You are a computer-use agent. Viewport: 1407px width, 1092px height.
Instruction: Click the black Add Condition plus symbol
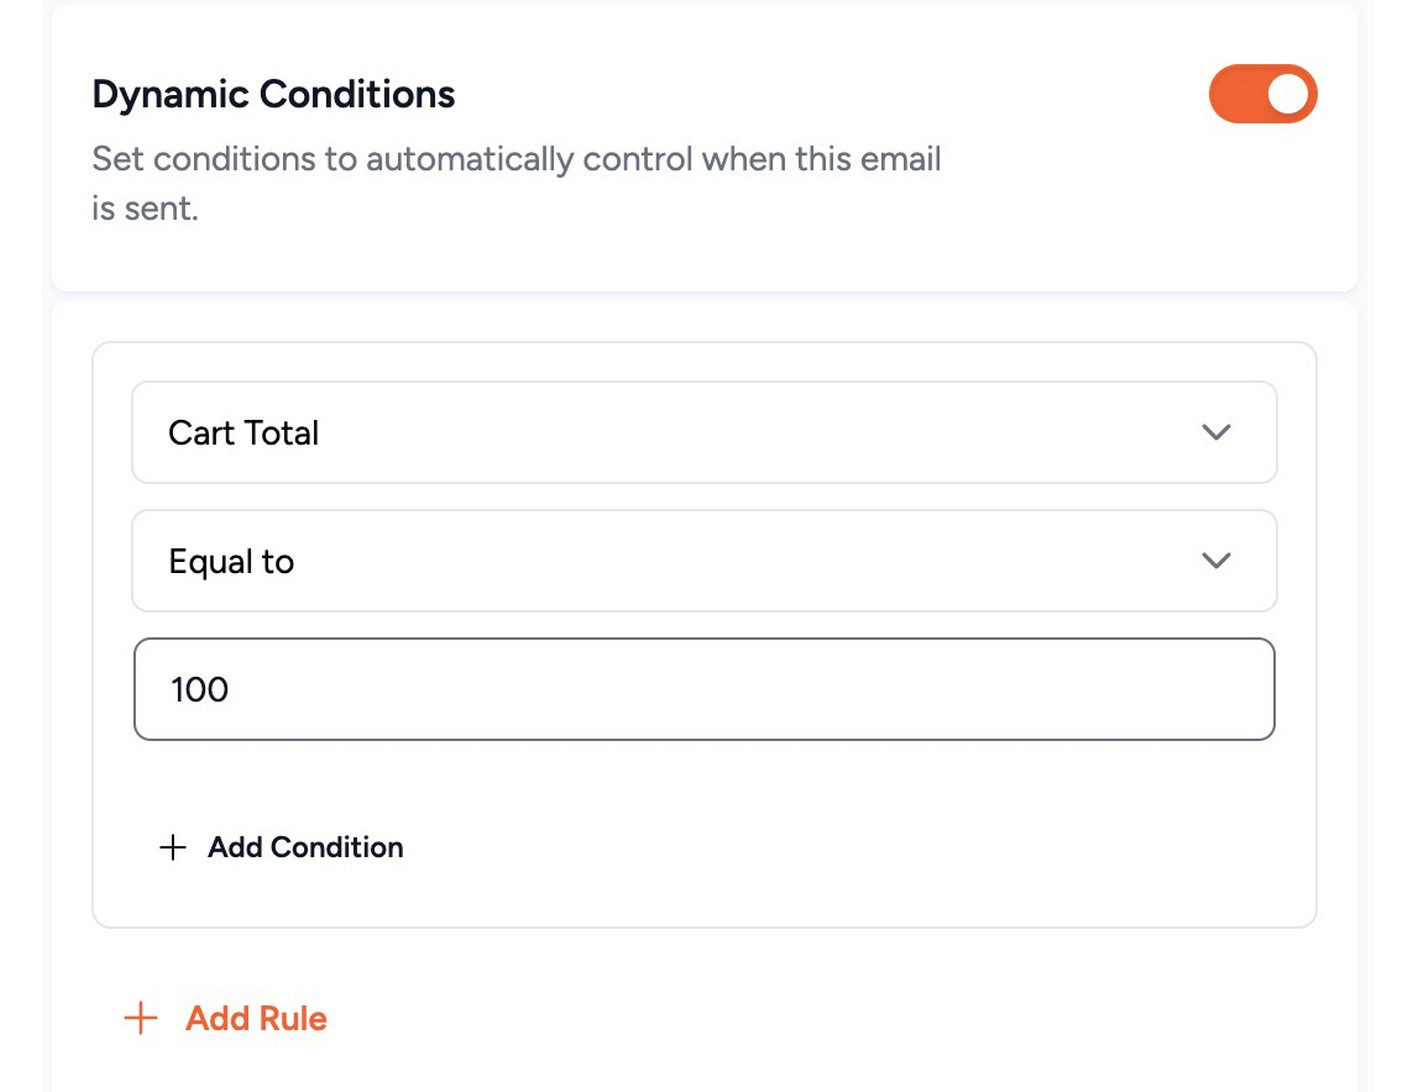click(171, 847)
